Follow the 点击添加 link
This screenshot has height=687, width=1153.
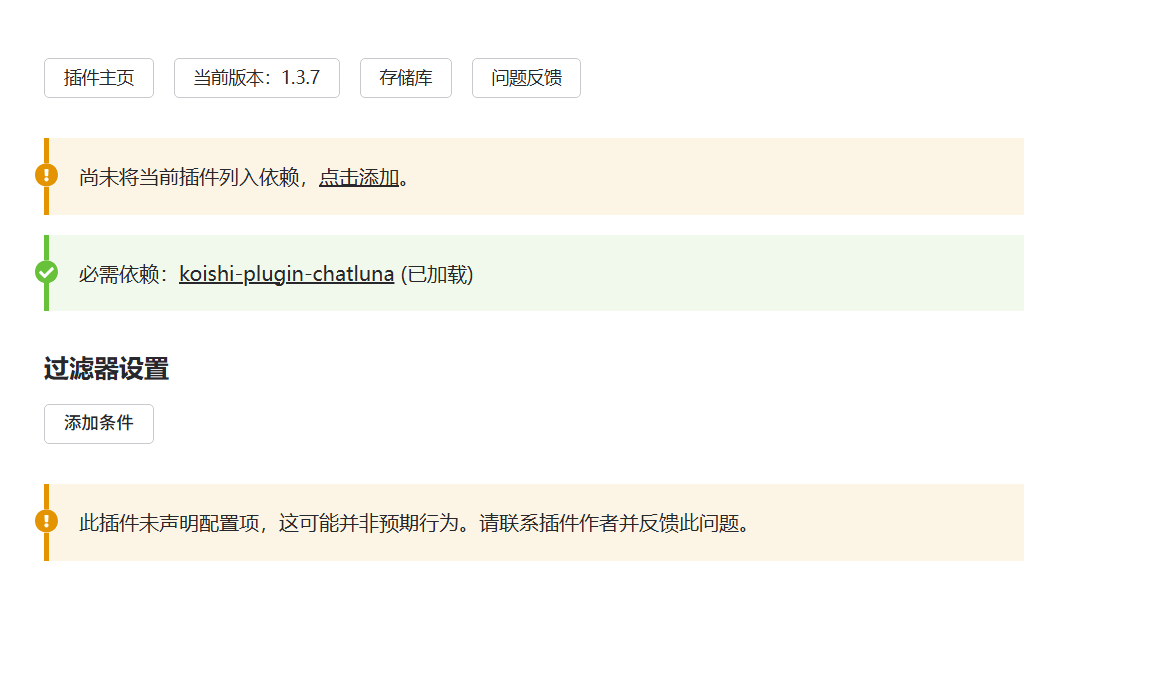359,177
